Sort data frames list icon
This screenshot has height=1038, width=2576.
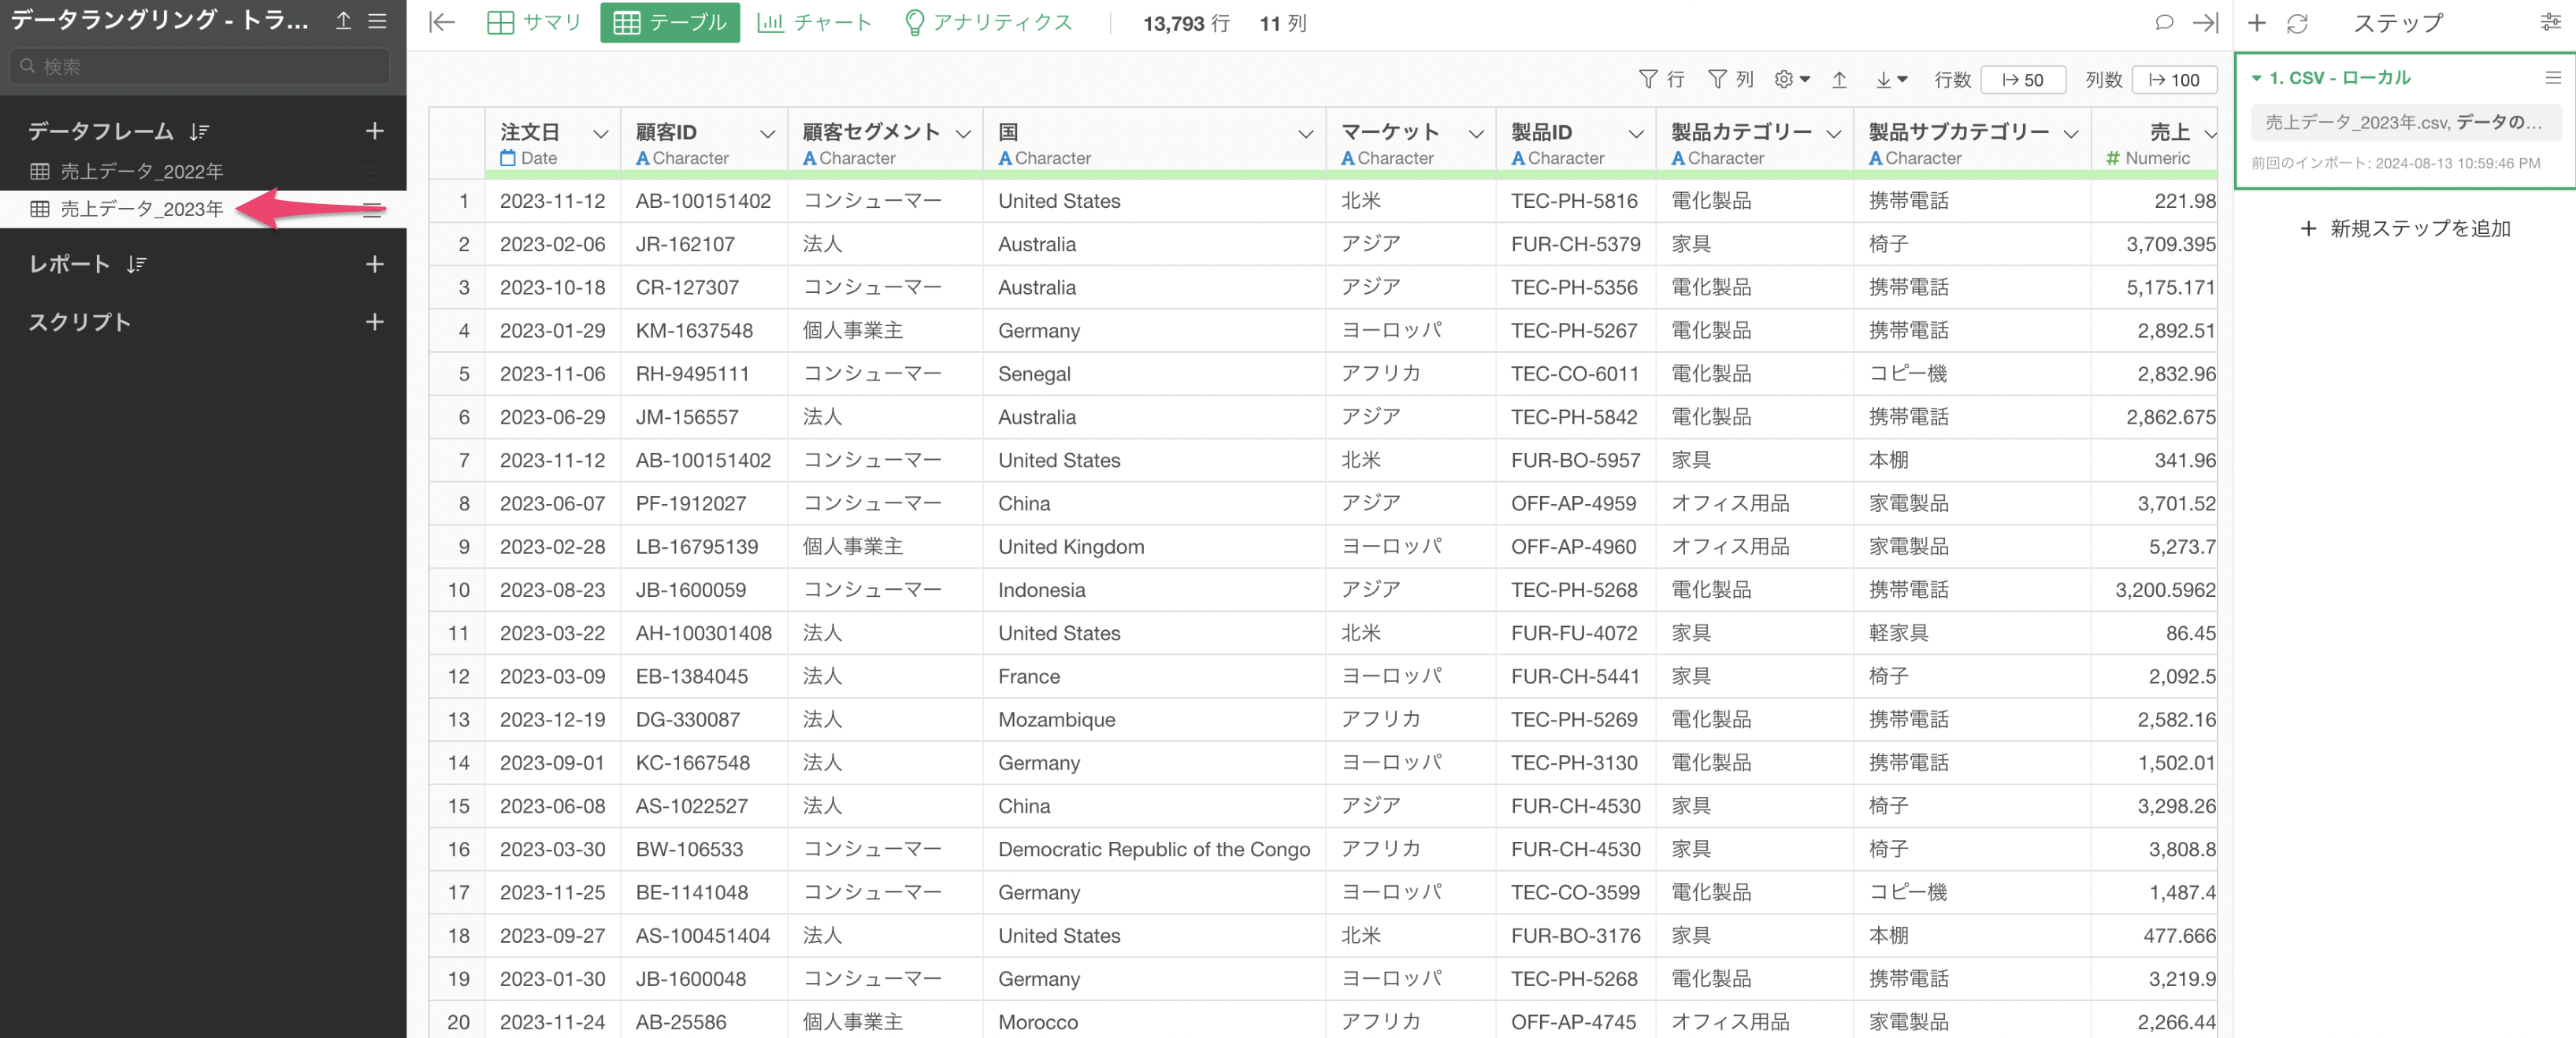199,131
